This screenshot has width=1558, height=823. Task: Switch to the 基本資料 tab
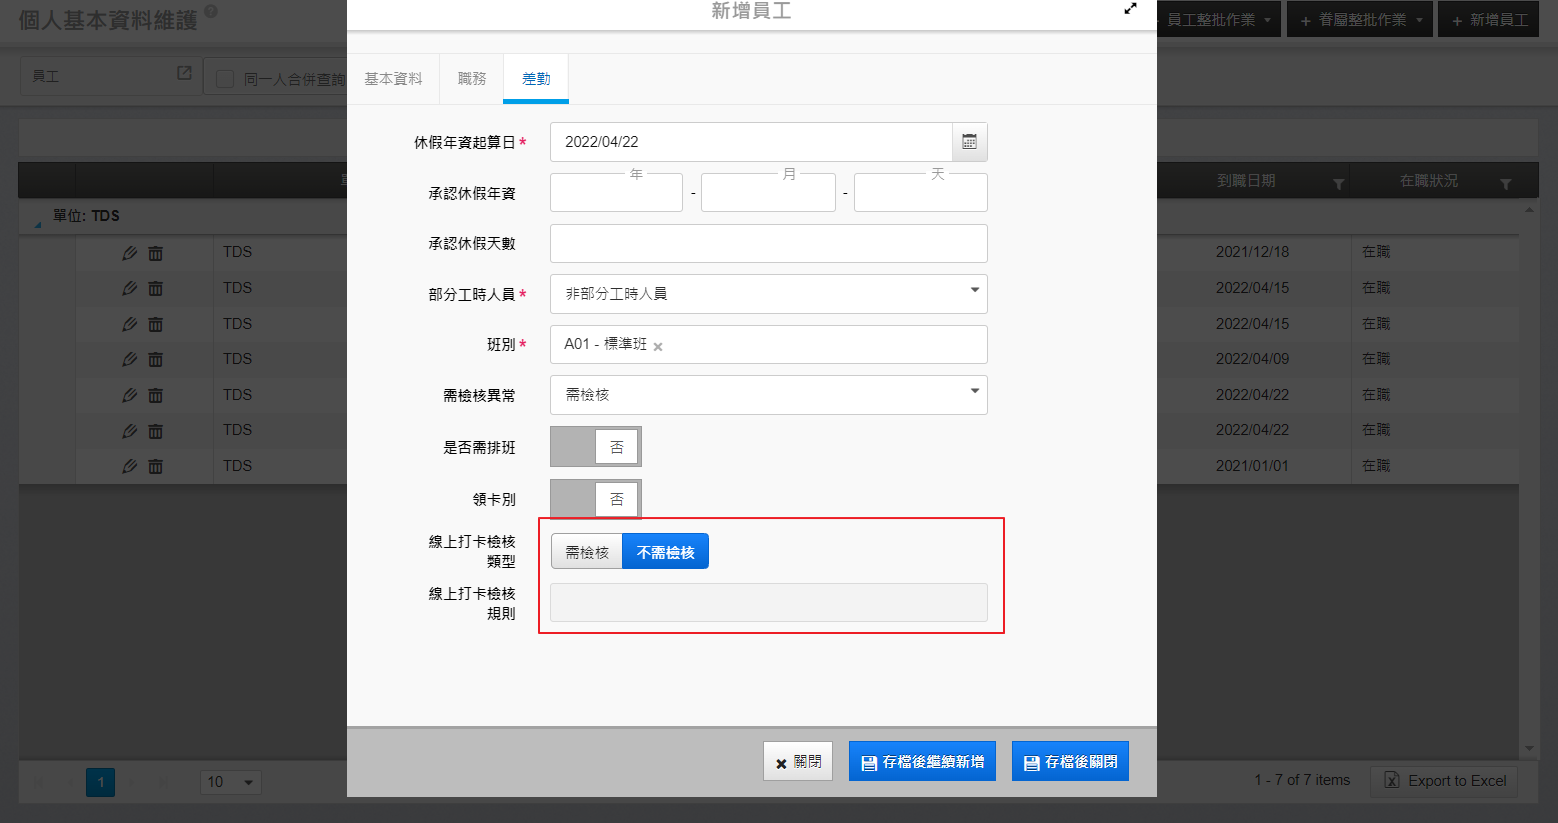click(393, 79)
